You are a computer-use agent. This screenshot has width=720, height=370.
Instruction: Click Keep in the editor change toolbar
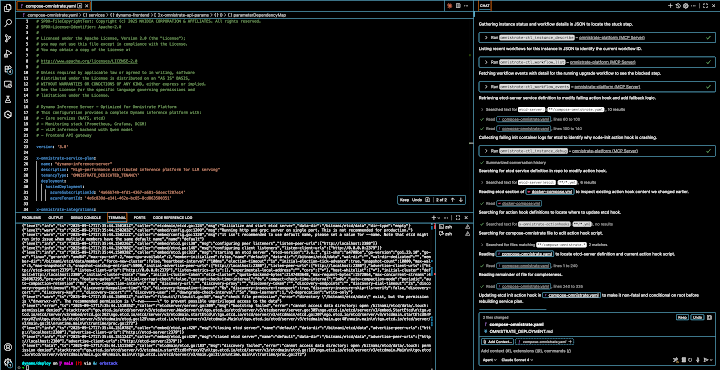tap(404, 200)
